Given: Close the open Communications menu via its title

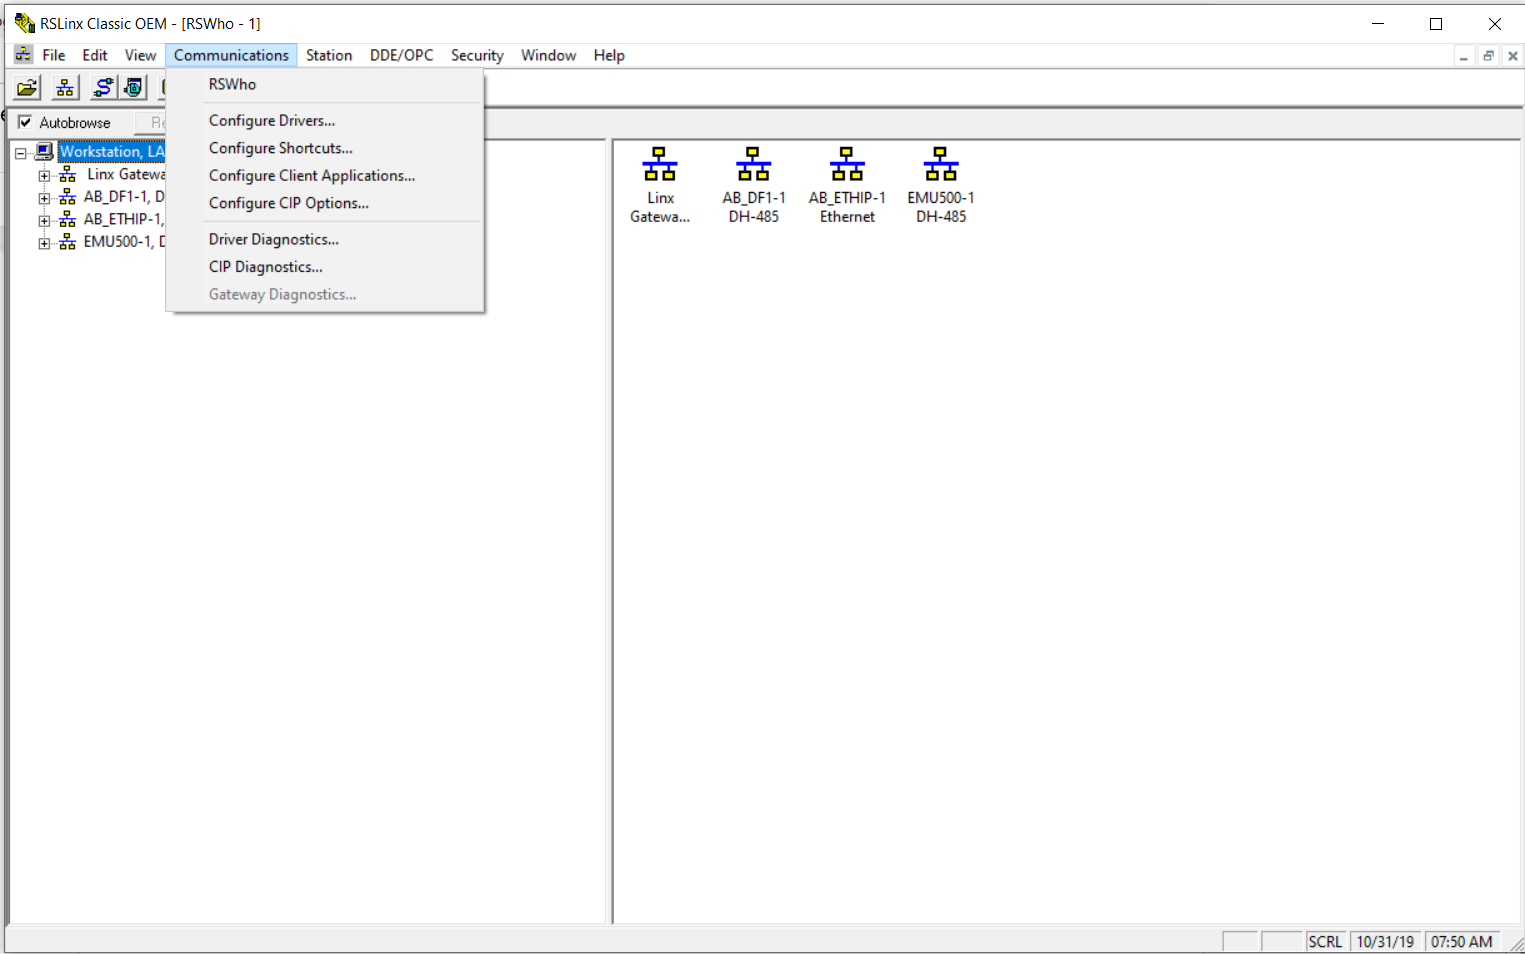Looking at the screenshot, I should [x=231, y=55].
